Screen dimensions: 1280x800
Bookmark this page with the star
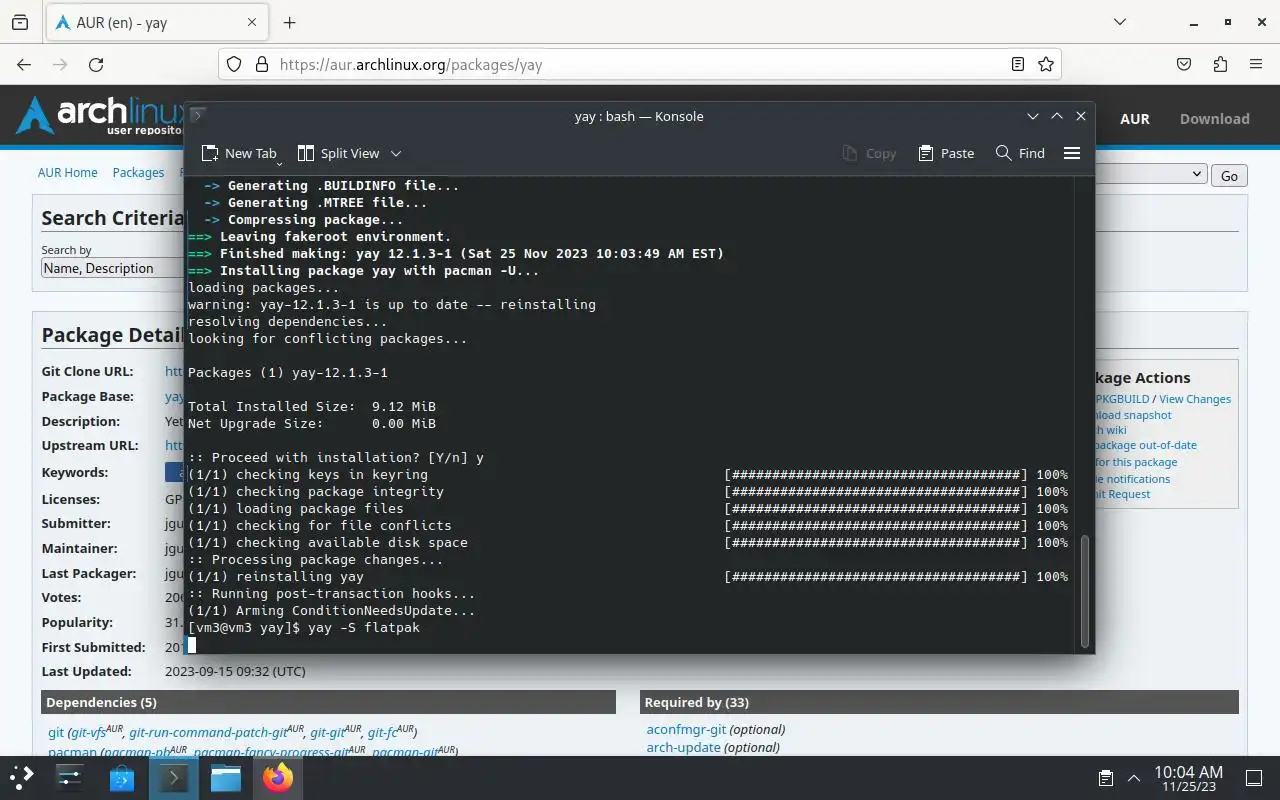click(1045, 64)
